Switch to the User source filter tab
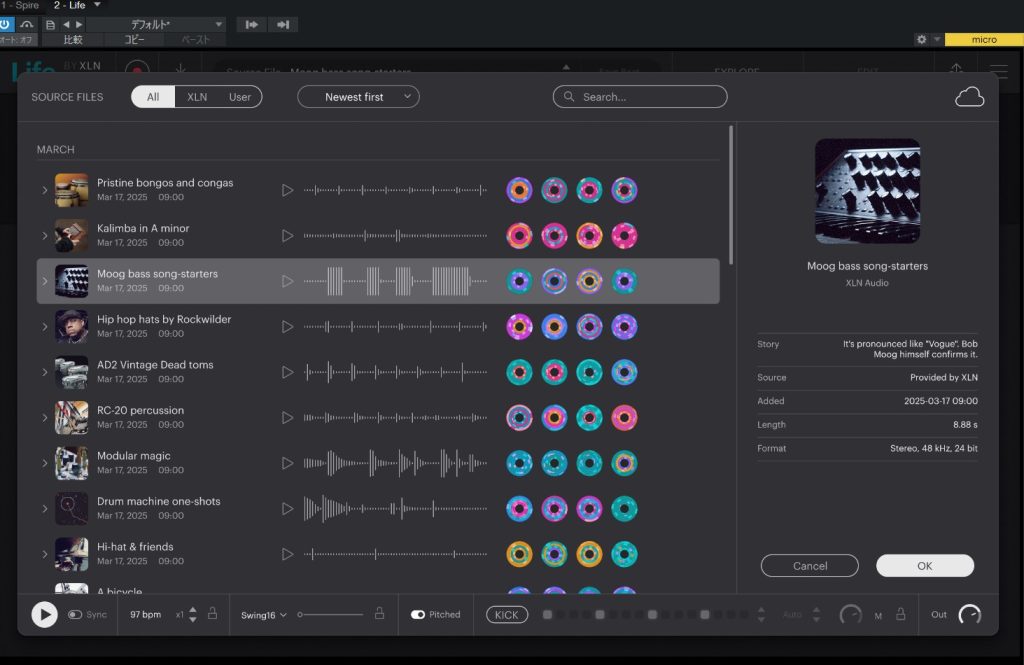The width and height of the screenshot is (1024, 665). click(x=240, y=97)
